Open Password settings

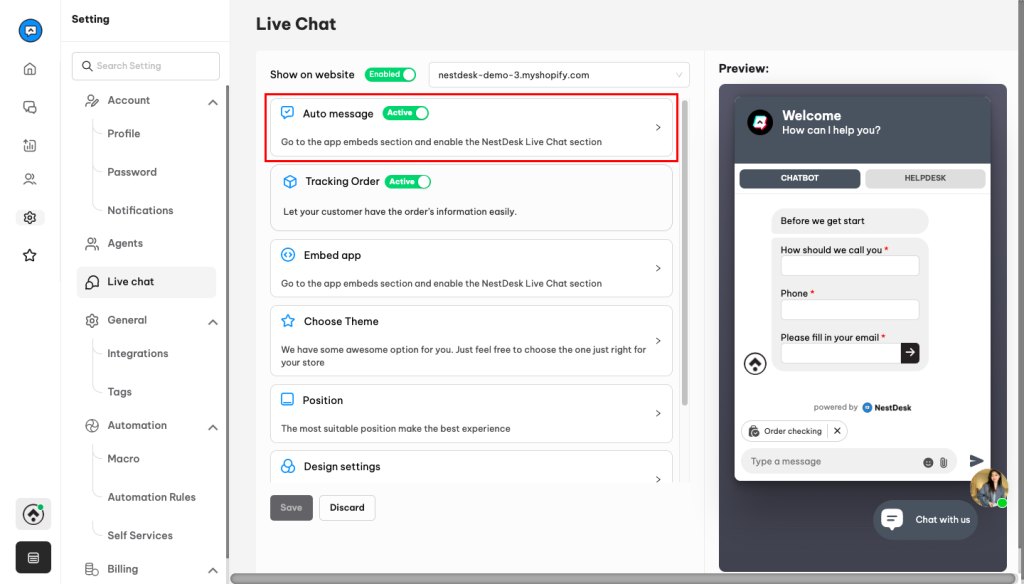pyautogui.click(x=132, y=172)
